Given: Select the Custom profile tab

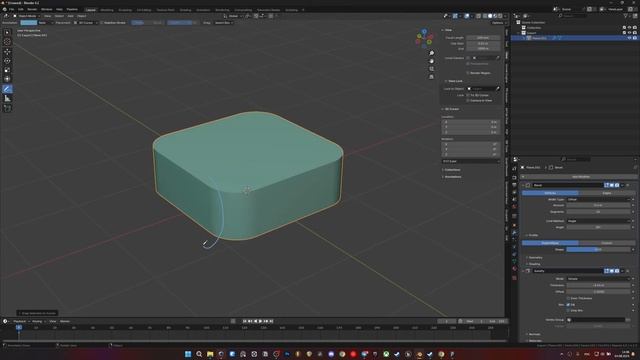Looking at the screenshot, I should (607, 243).
